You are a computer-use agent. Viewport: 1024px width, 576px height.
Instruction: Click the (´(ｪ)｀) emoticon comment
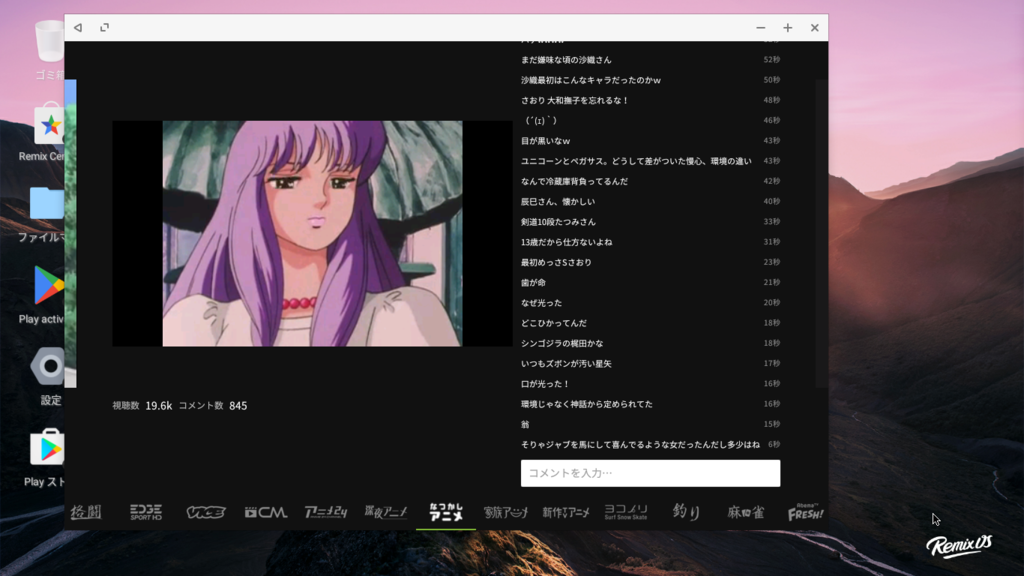541,120
